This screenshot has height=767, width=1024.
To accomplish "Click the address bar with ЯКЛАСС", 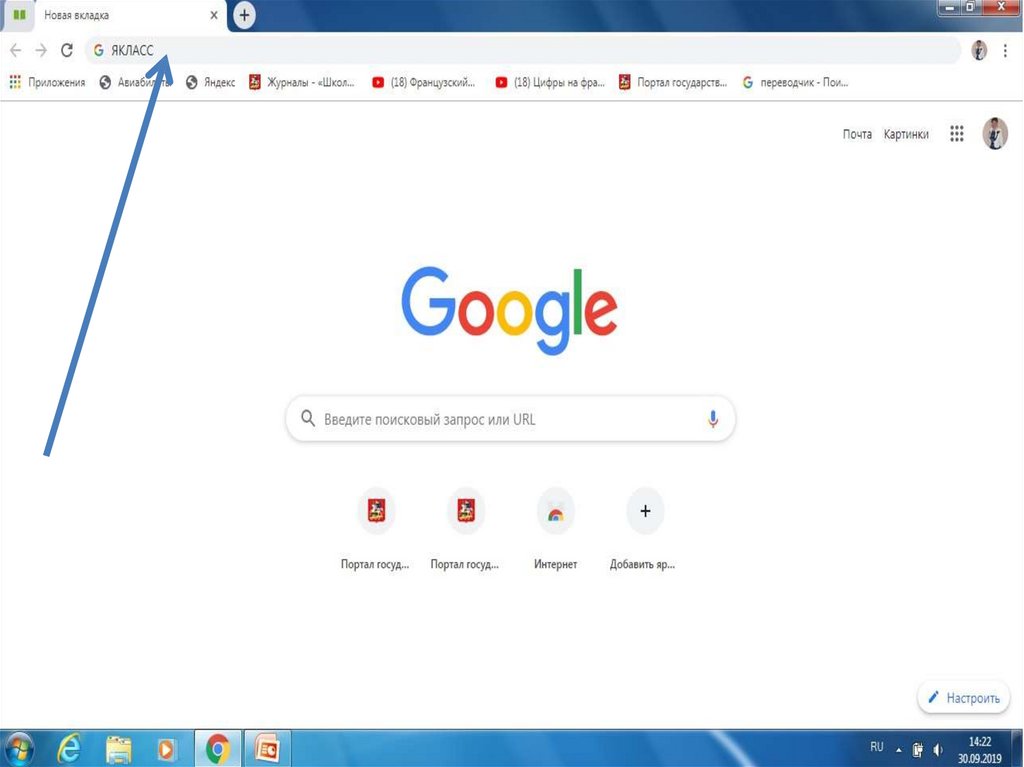I will click(522, 50).
